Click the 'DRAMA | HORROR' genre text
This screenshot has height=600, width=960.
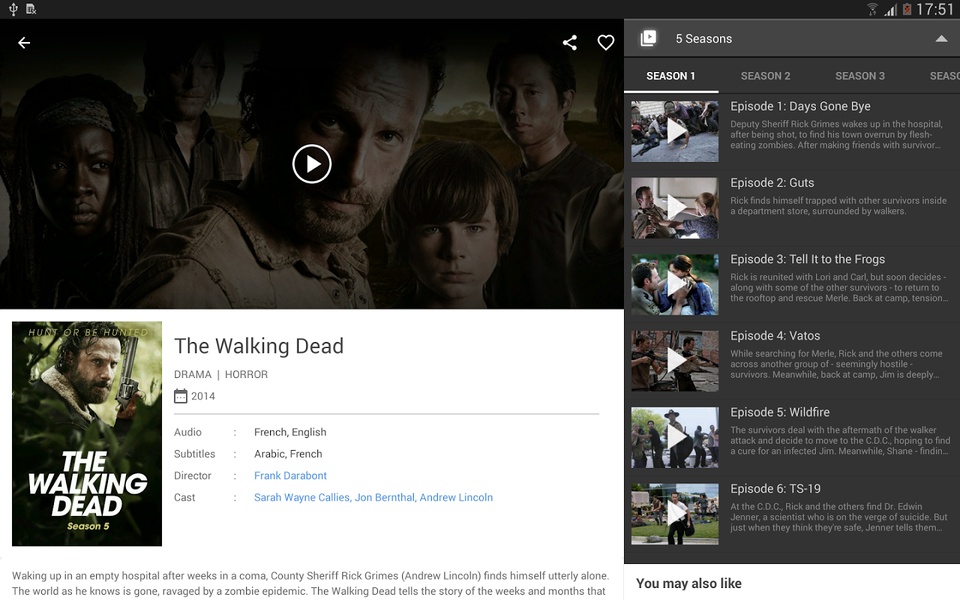(x=221, y=375)
